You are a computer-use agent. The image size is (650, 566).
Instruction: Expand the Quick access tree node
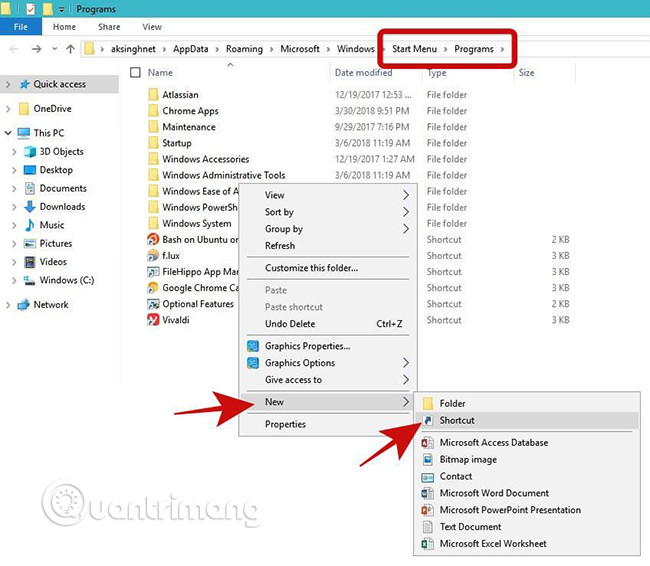click(8, 85)
